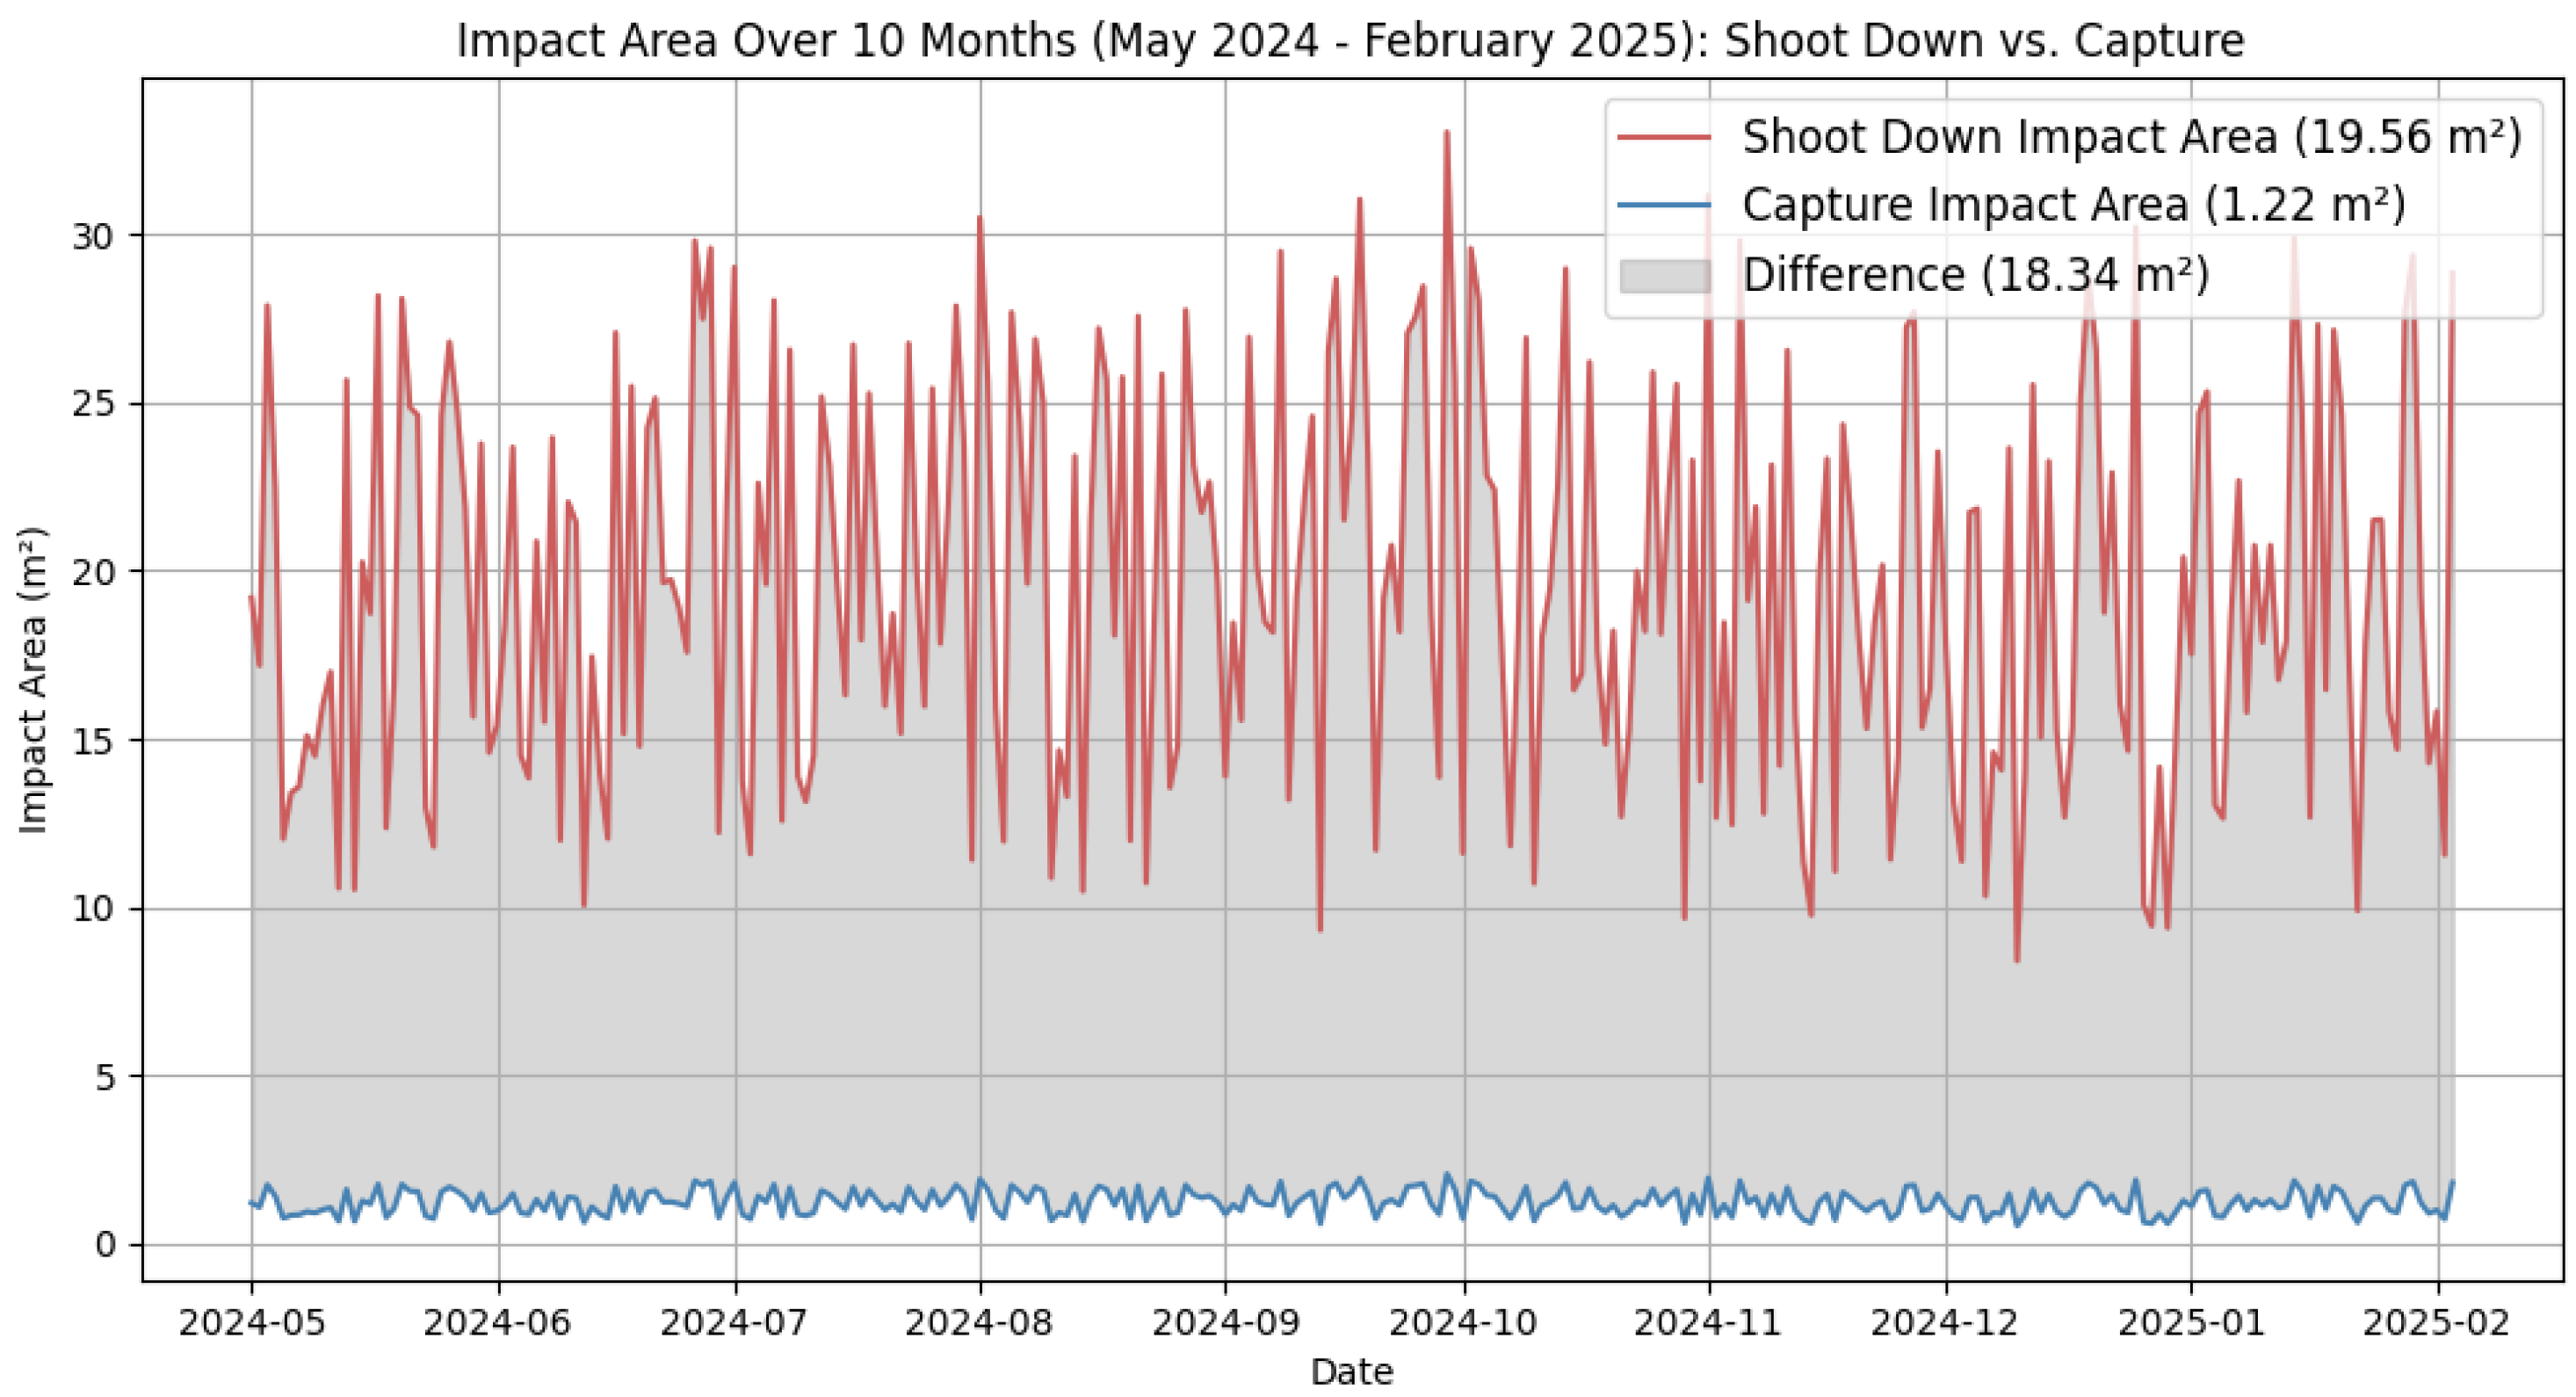The image size is (2576, 1397).
Task: Click the y-axis tick label 25
Action: tap(95, 404)
